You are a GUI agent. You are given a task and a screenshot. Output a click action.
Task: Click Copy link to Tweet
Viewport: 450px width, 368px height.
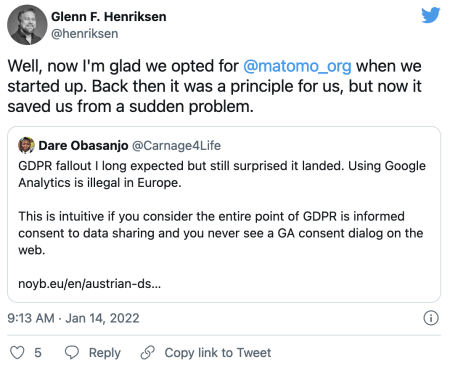(x=218, y=353)
